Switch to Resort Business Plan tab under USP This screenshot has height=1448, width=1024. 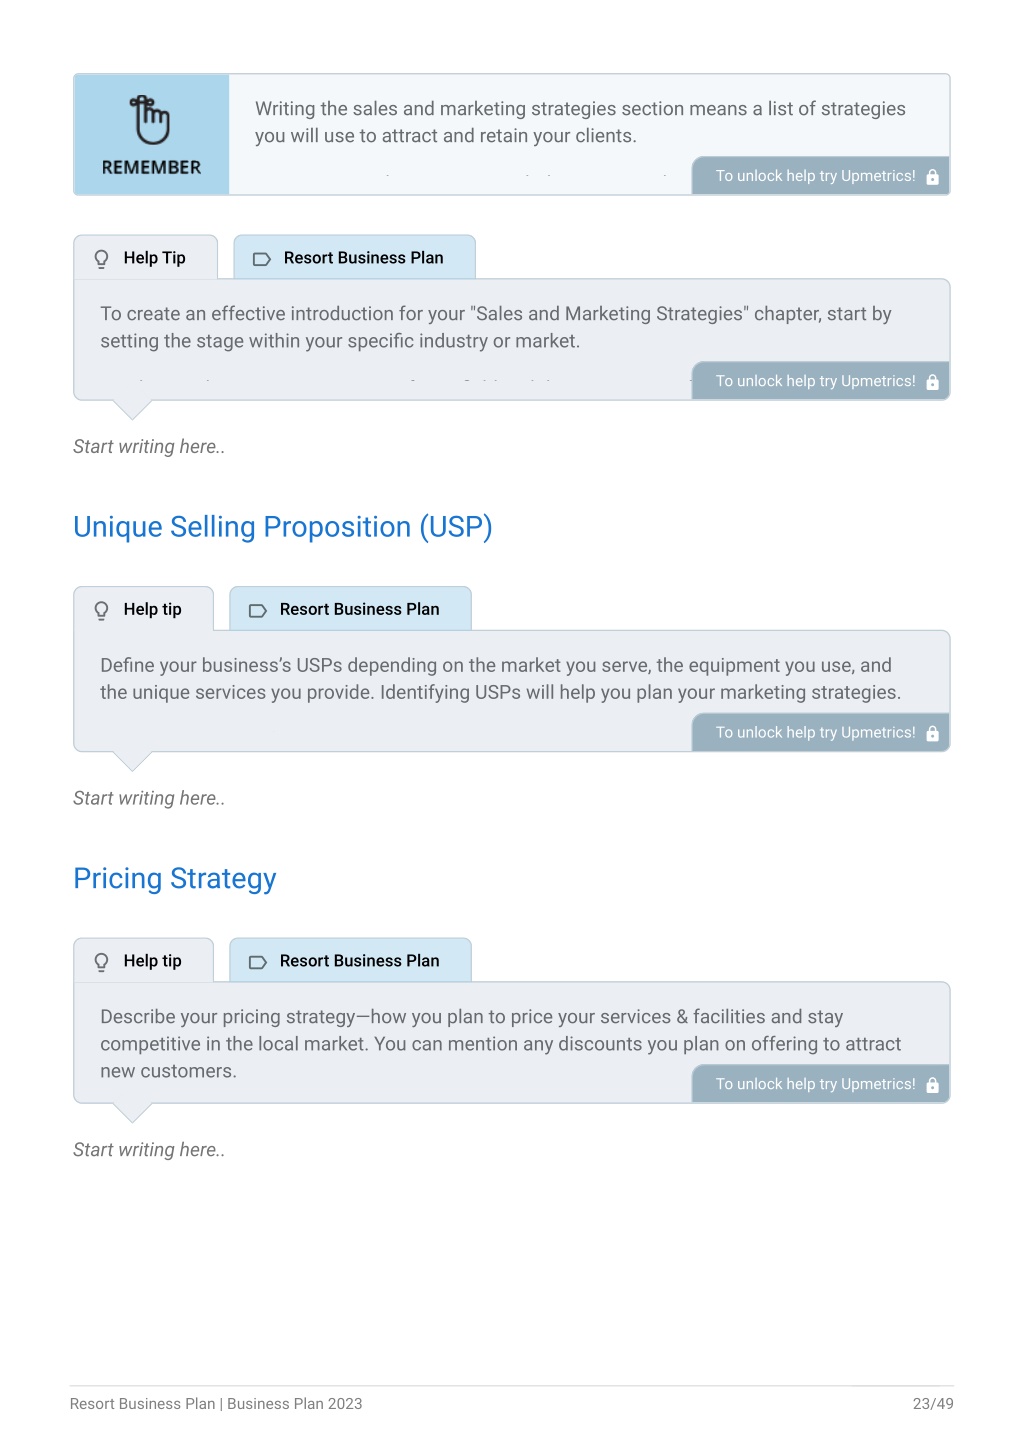(350, 609)
